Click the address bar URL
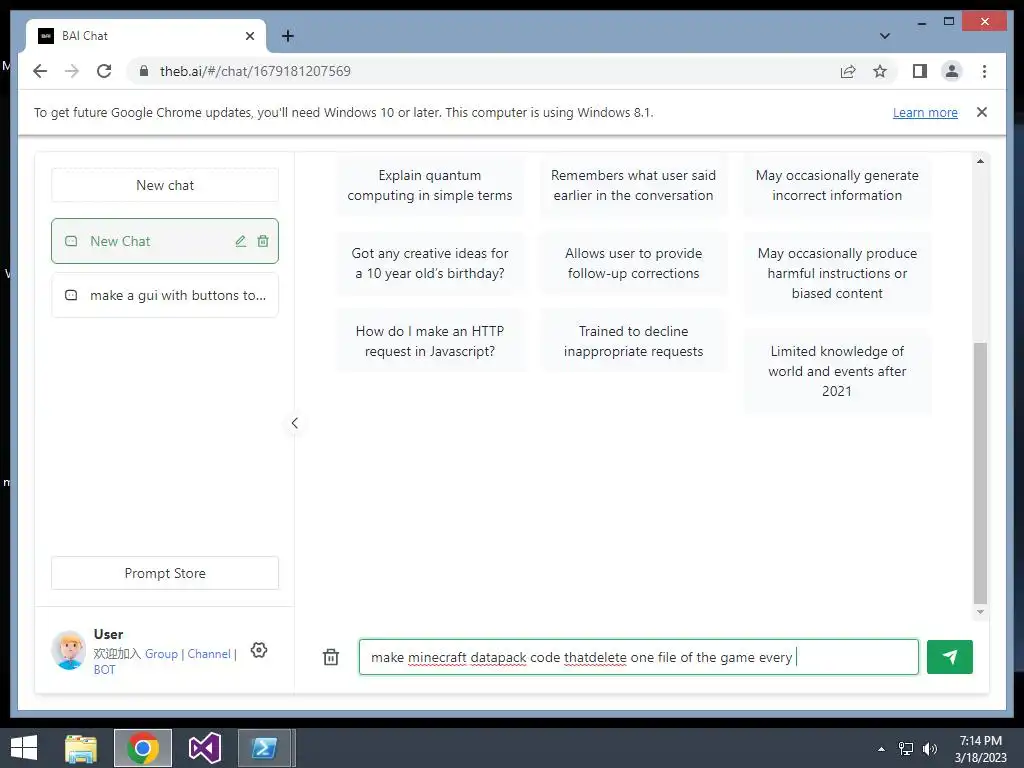 coord(255,71)
